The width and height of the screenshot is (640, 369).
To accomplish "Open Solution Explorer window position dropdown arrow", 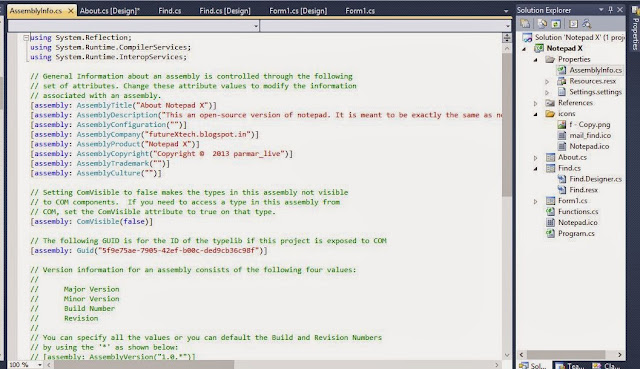I will pyautogui.click(x=601, y=9).
